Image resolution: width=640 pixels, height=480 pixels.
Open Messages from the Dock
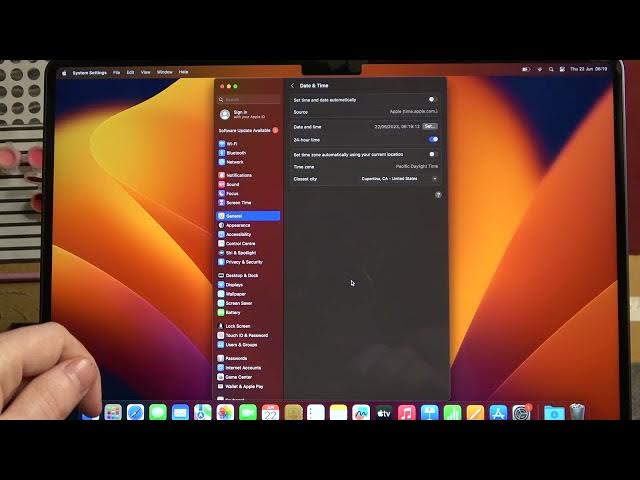point(158,413)
